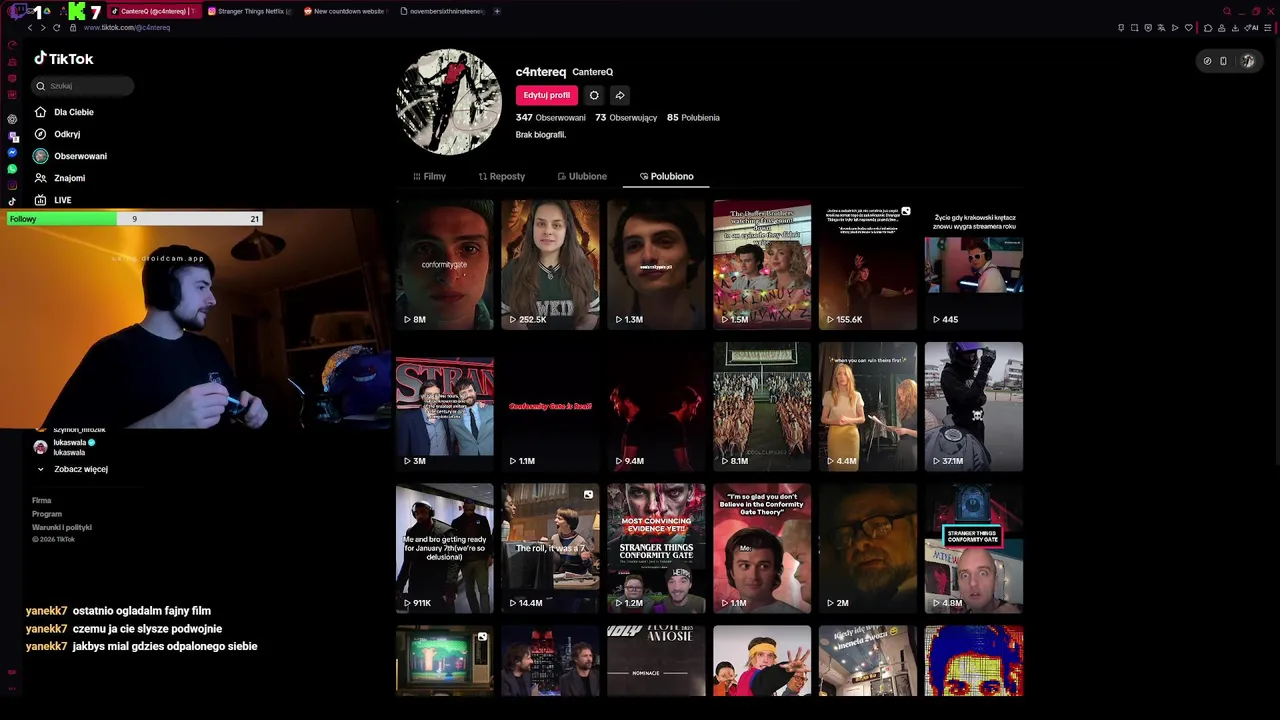The width and height of the screenshot is (1280, 720).
Task: Open the 73 Obserwujący followers list
Action: click(626, 118)
